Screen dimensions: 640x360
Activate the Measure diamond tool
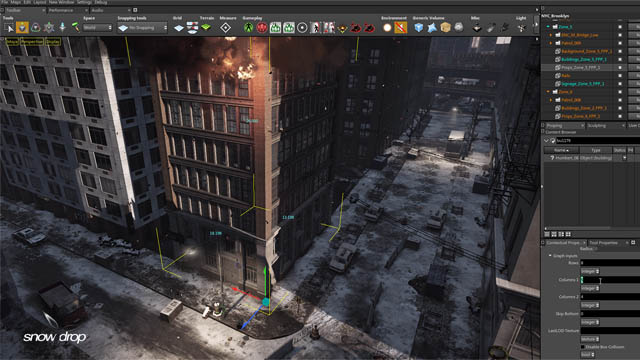tap(225, 28)
